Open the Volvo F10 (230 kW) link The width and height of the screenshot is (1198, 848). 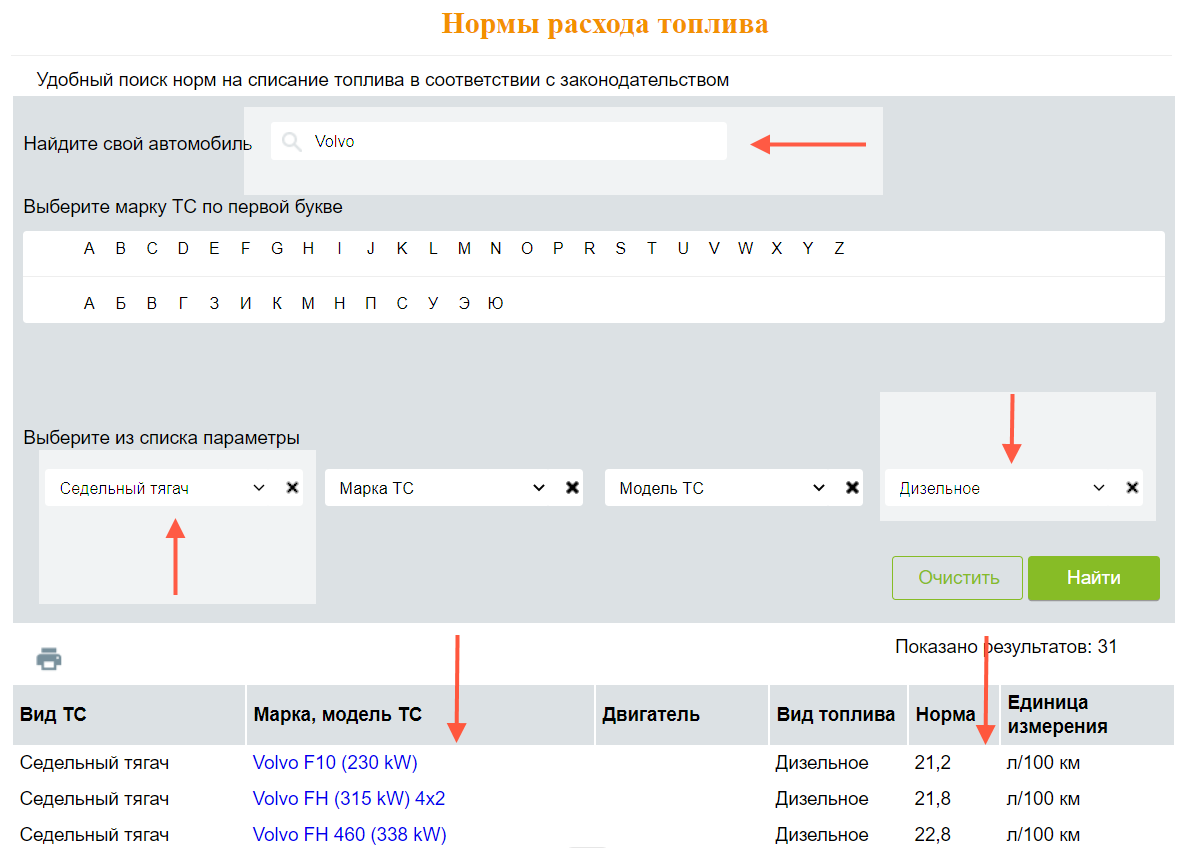point(335,762)
